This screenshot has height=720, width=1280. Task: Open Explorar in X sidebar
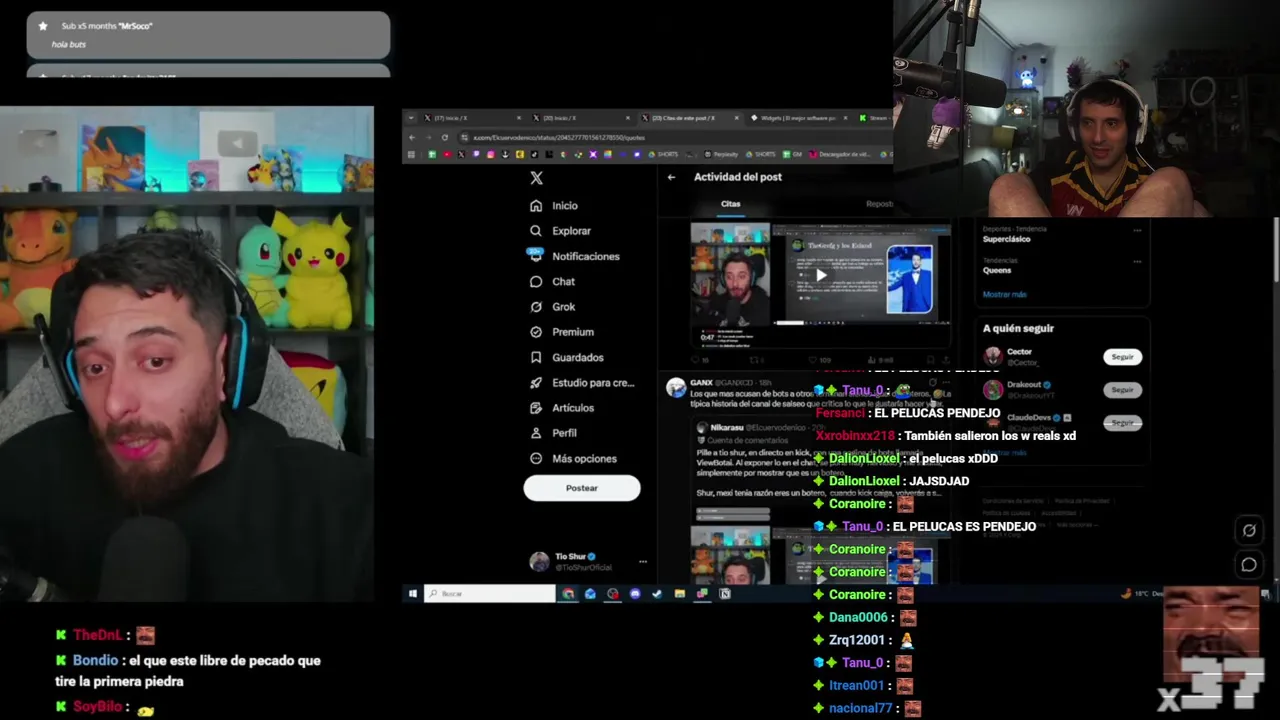pos(560,231)
